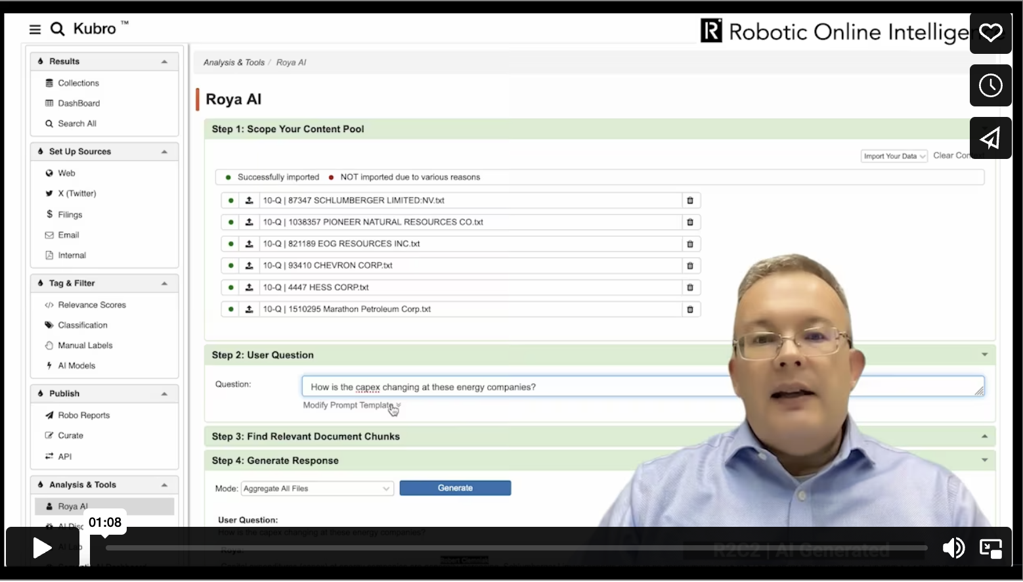Toggle Step 4: Generate Response chevron
This screenshot has width=1023, height=582.
[985, 460]
